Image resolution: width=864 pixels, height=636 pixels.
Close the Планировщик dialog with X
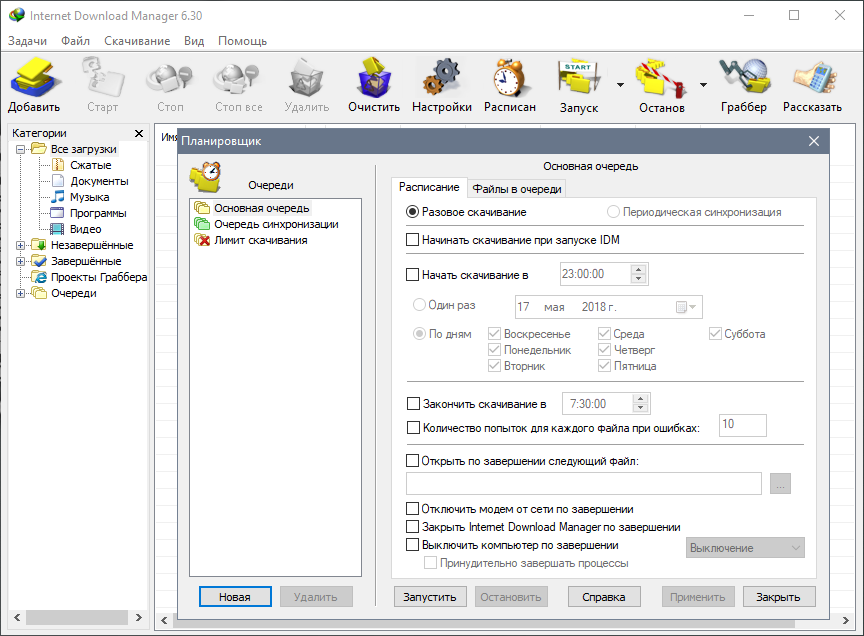click(x=814, y=141)
